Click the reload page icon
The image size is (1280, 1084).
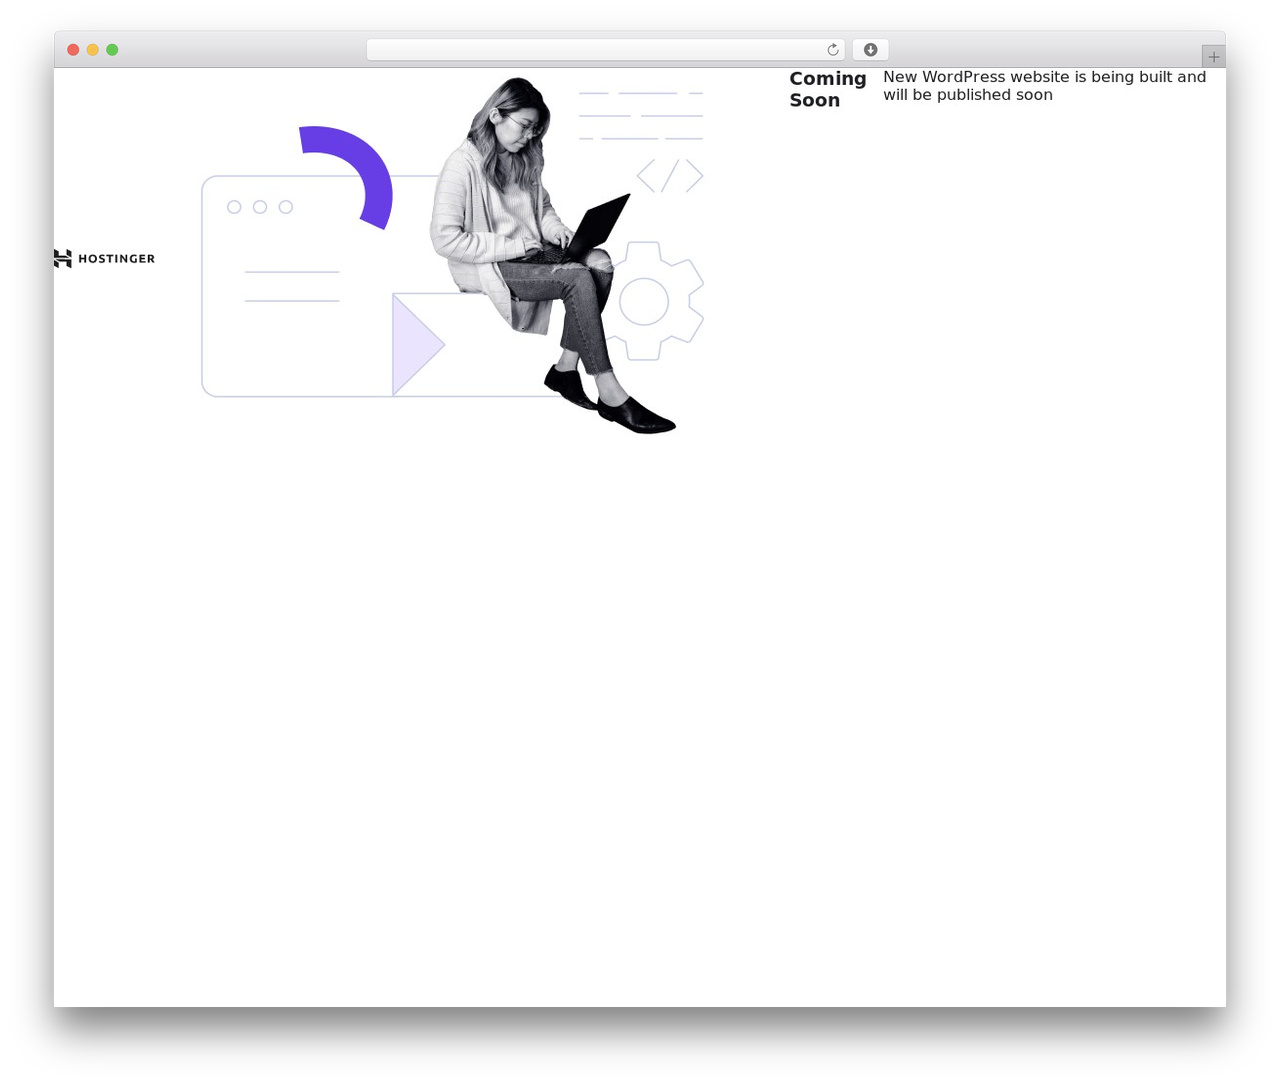click(832, 50)
